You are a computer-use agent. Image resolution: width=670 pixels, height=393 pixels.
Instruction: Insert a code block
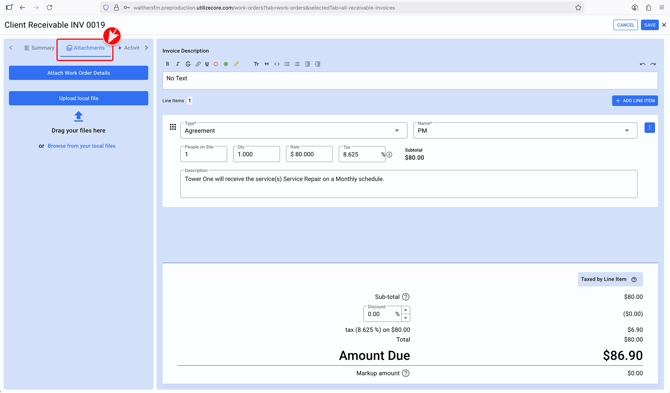click(x=277, y=64)
